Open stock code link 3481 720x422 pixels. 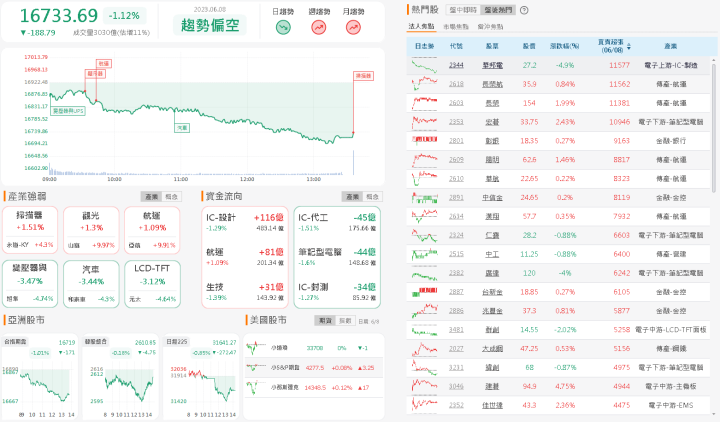(x=456, y=329)
